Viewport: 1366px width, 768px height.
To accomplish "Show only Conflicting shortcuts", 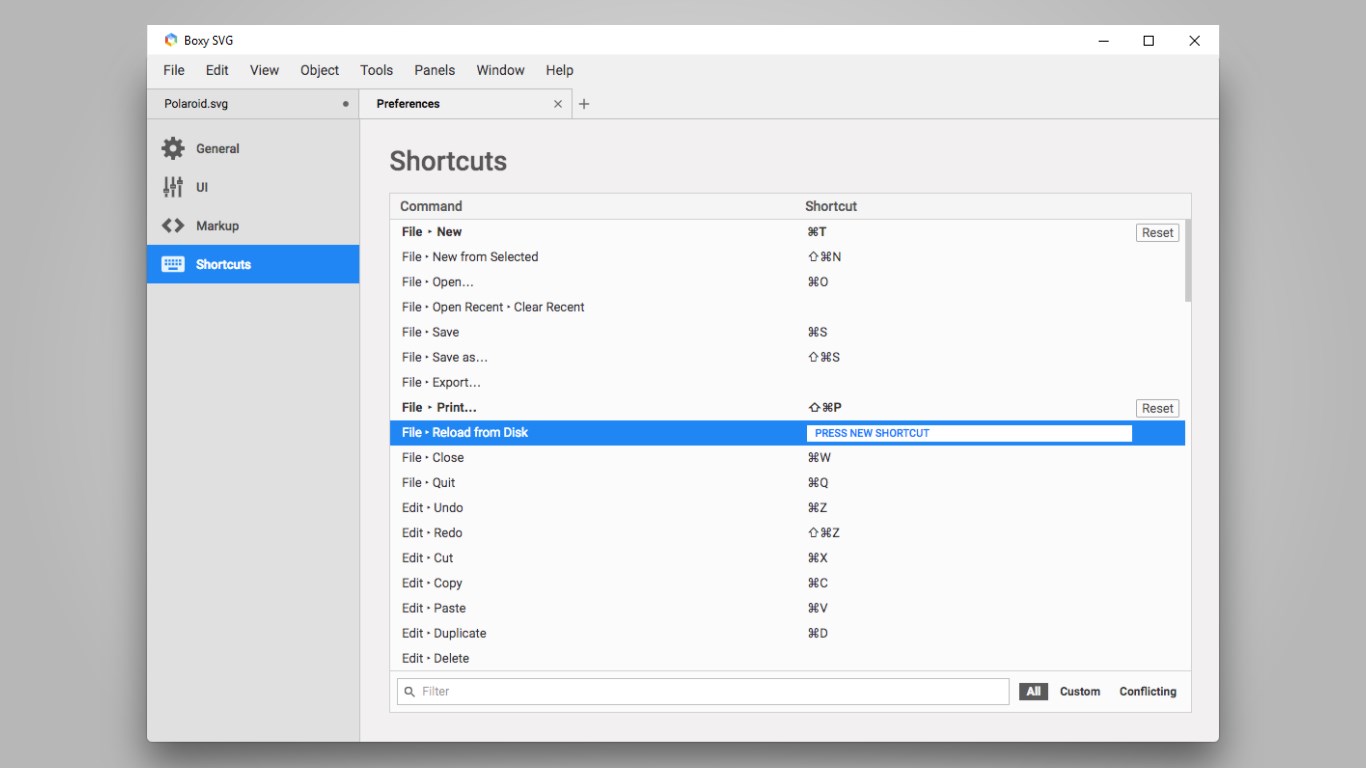I will click(x=1147, y=691).
